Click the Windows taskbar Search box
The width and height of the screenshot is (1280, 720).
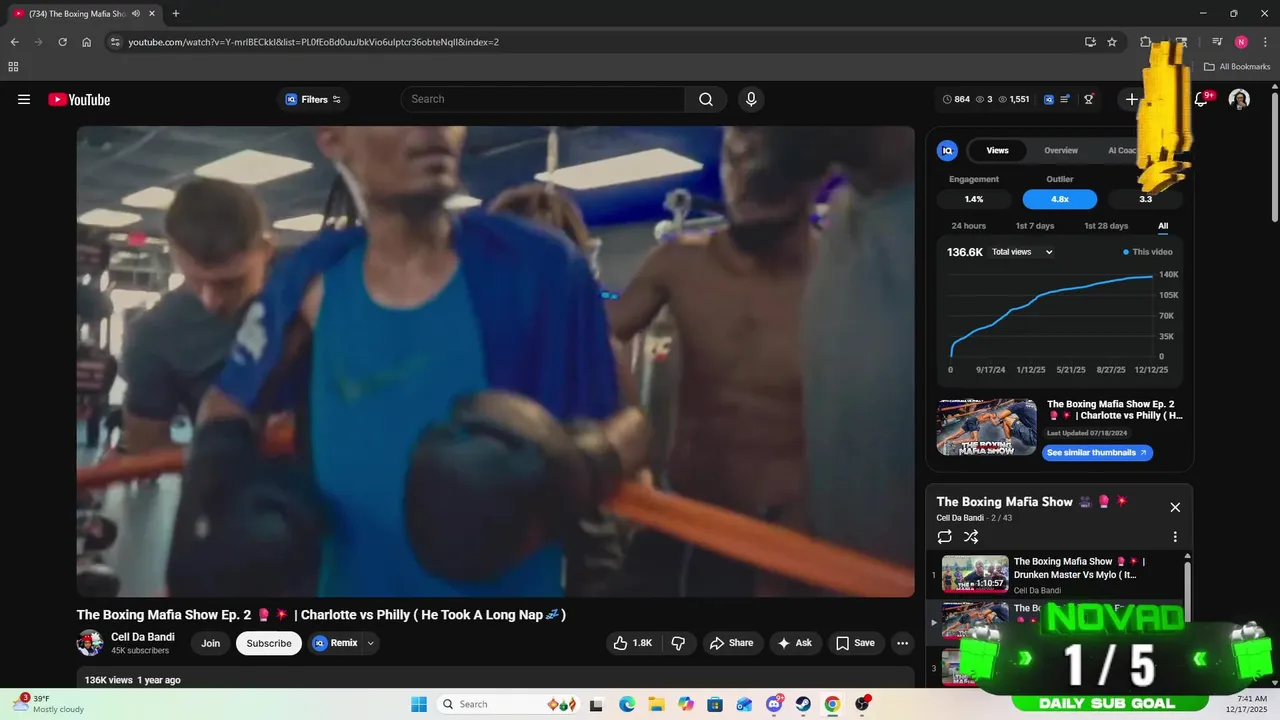[x=508, y=704]
